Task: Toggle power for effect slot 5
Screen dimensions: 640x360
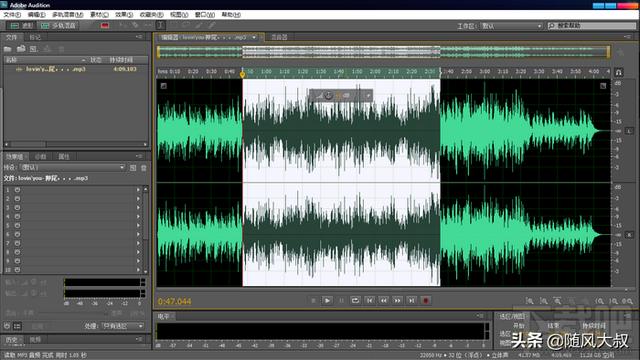Action: tap(17, 225)
